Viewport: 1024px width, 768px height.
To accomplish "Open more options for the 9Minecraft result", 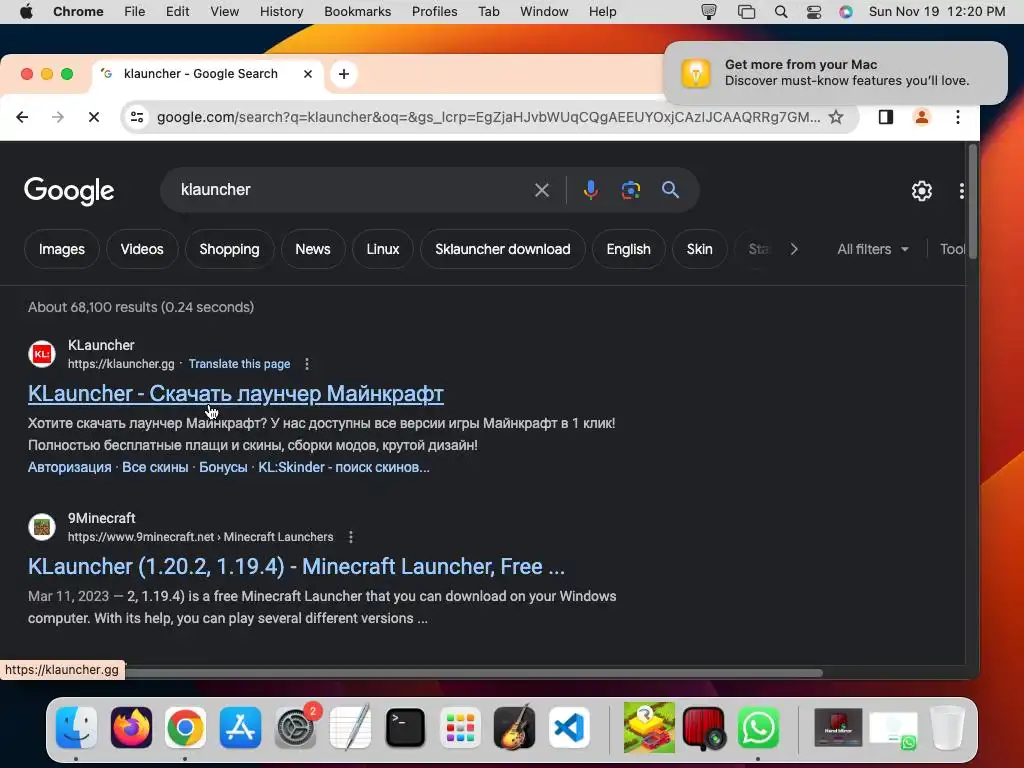I will 351,537.
